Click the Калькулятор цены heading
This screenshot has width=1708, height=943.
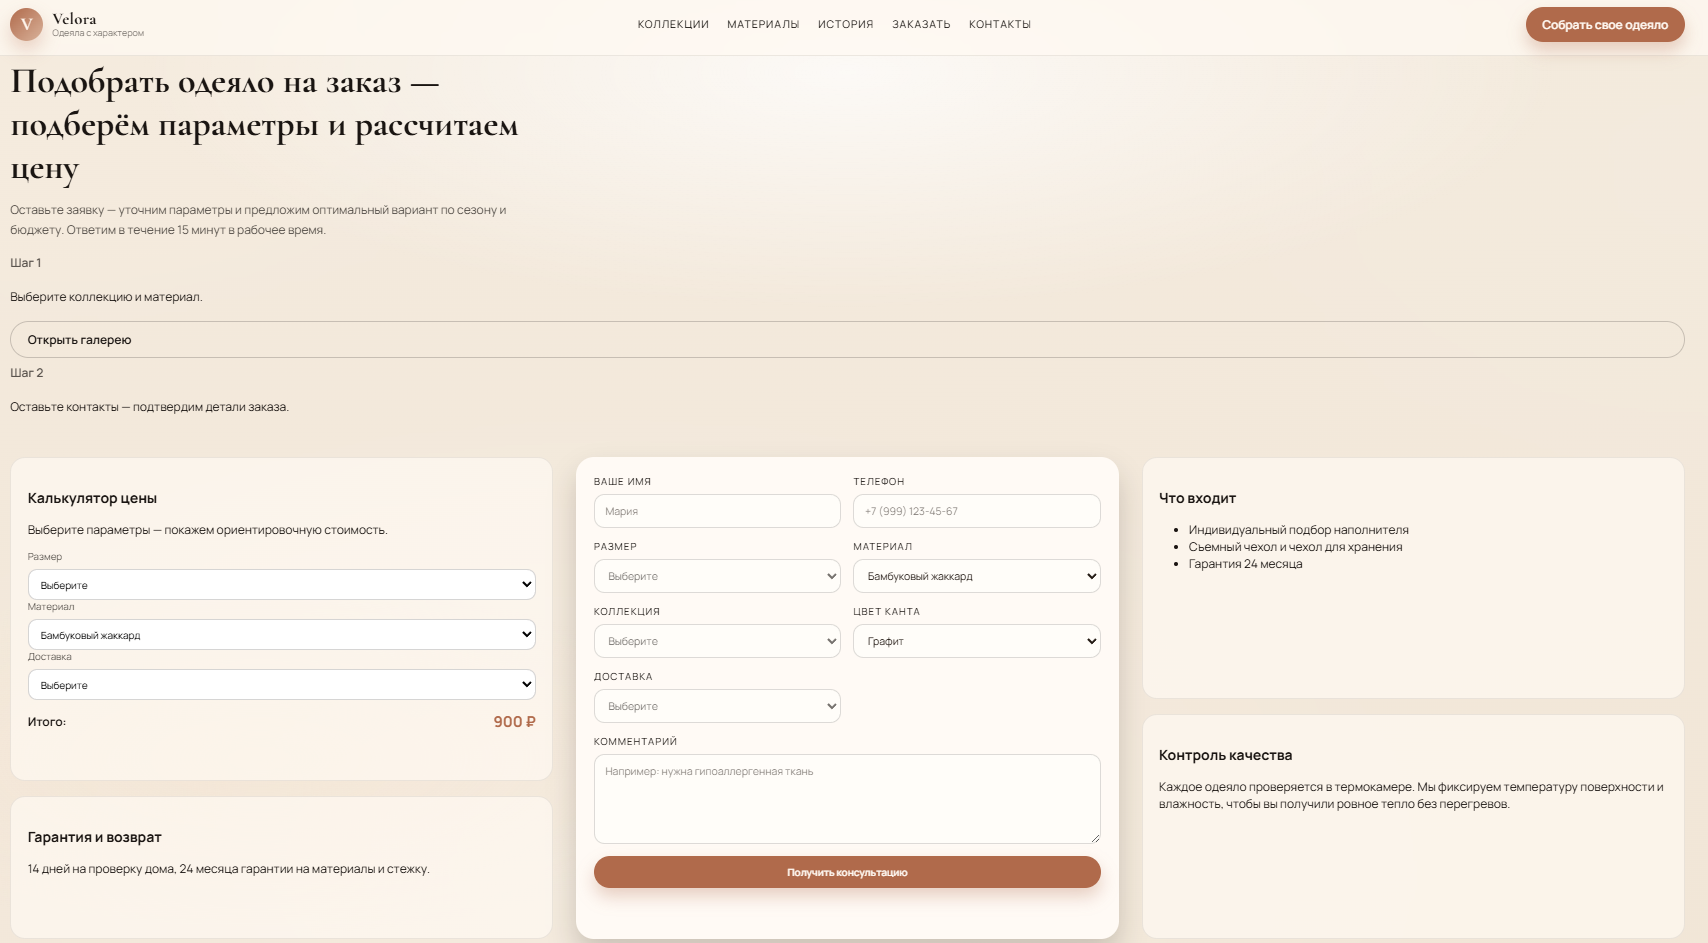point(92,498)
